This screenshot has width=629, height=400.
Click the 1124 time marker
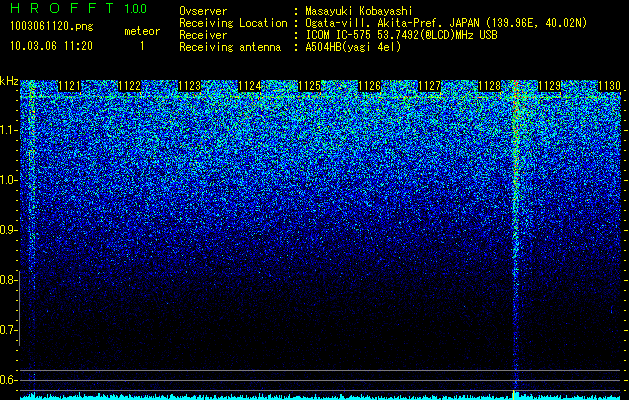coord(250,86)
